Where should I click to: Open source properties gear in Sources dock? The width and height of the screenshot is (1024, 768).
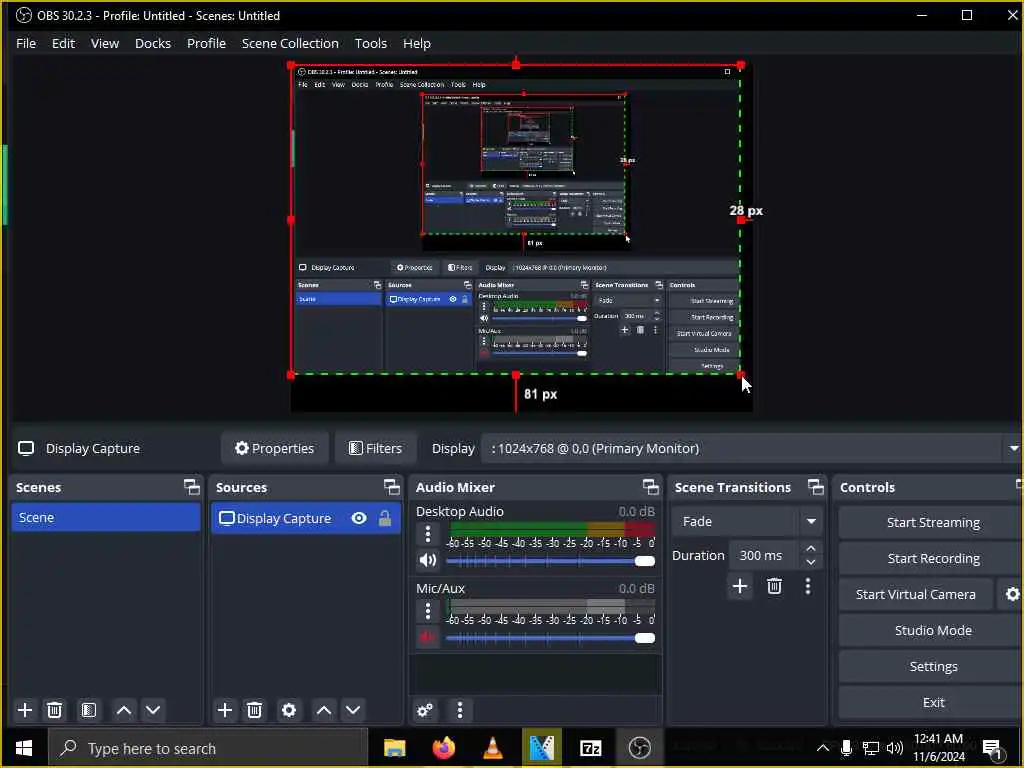click(x=289, y=710)
